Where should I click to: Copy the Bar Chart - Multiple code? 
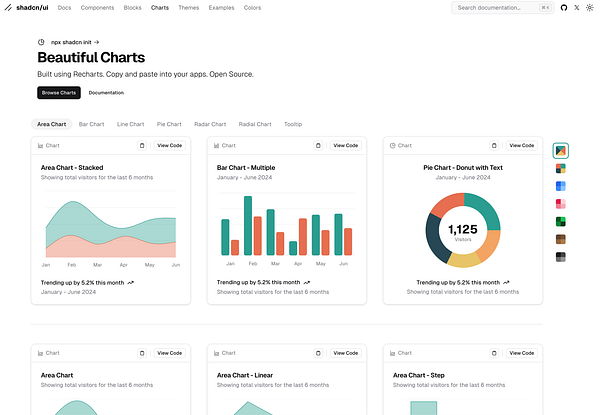[318, 145]
